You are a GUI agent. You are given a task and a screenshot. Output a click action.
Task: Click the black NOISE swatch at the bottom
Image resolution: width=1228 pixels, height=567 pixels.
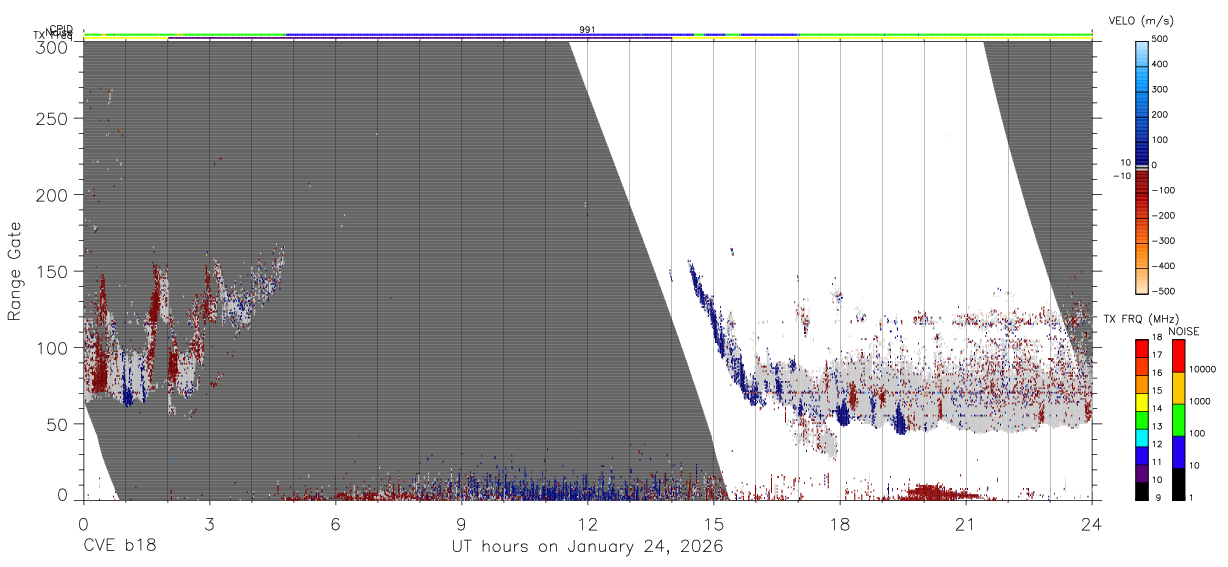point(1178,484)
